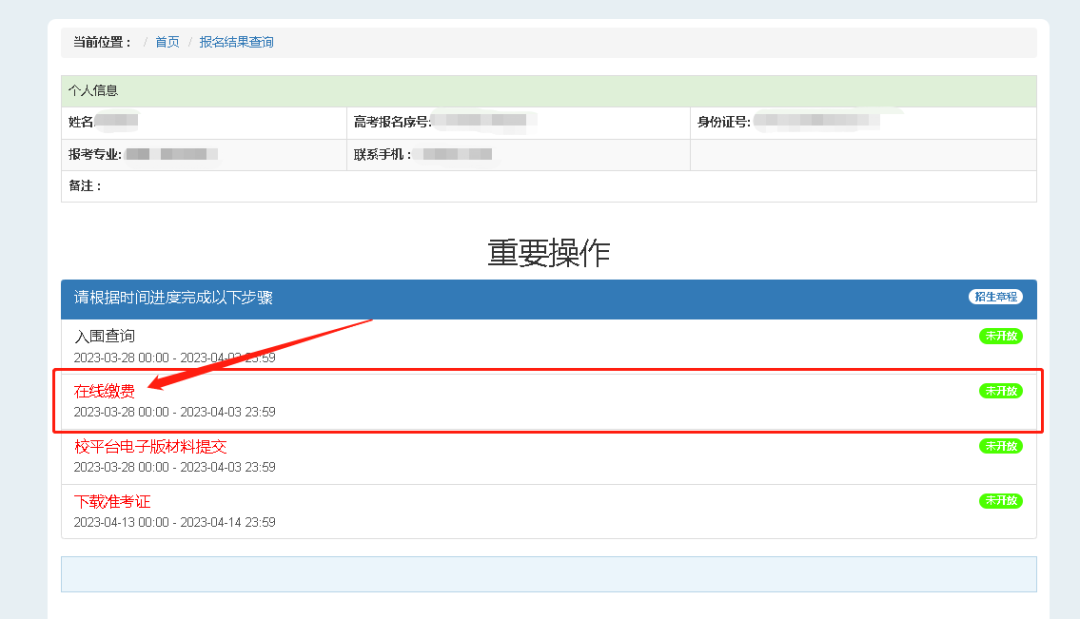Open the 下载准考证 step

[x=112, y=501]
